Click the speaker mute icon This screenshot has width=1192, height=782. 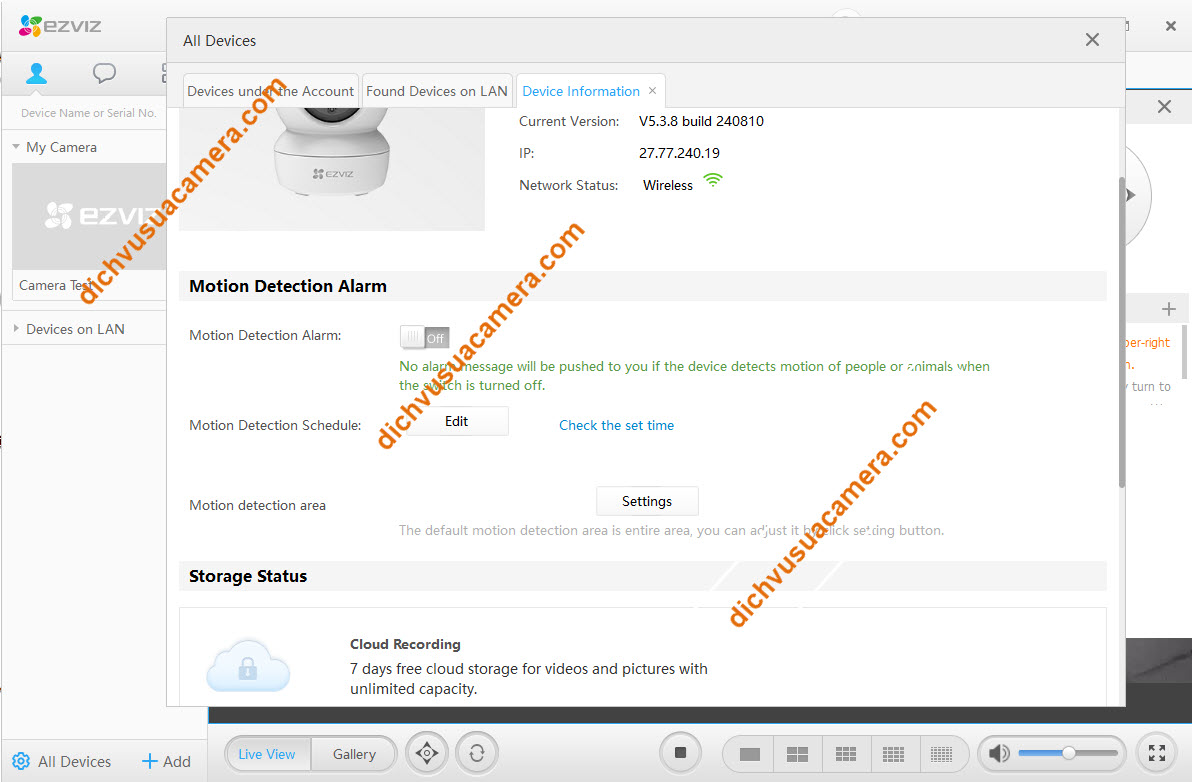998,753
